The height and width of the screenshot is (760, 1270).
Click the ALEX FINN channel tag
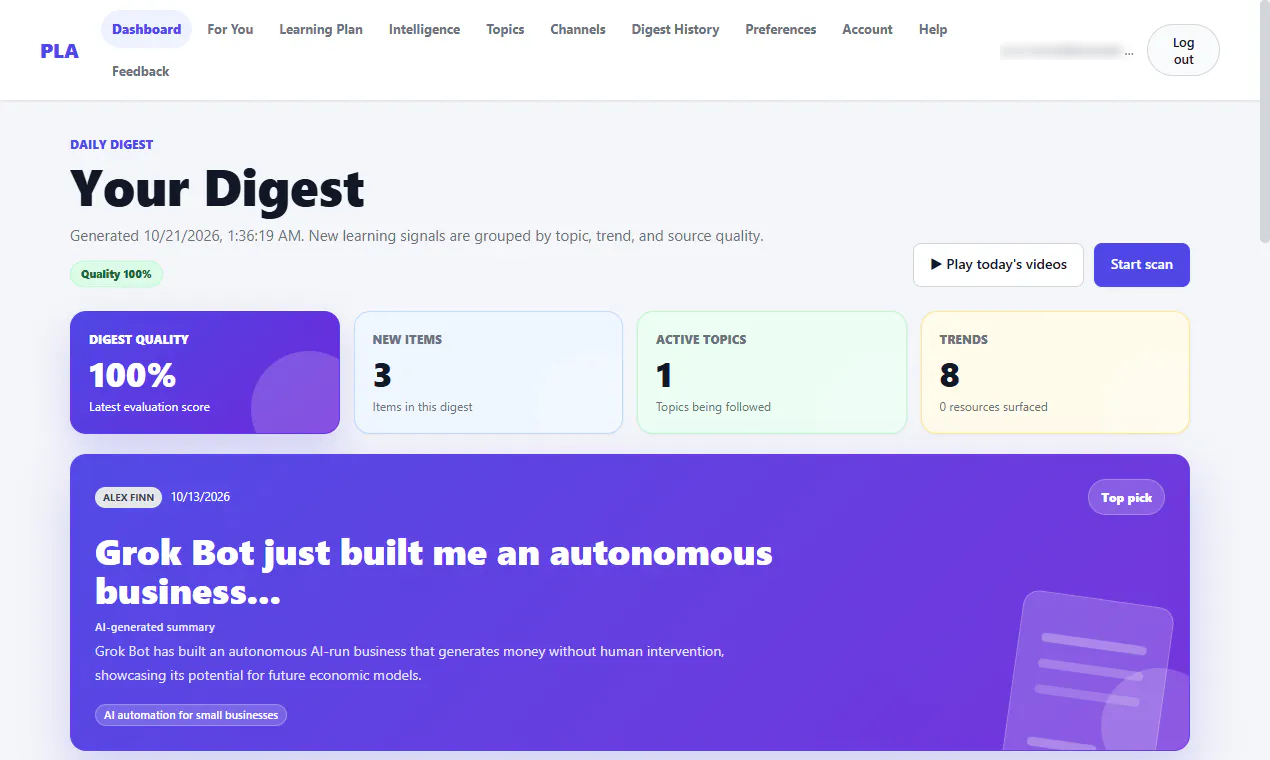pos(128,497)
